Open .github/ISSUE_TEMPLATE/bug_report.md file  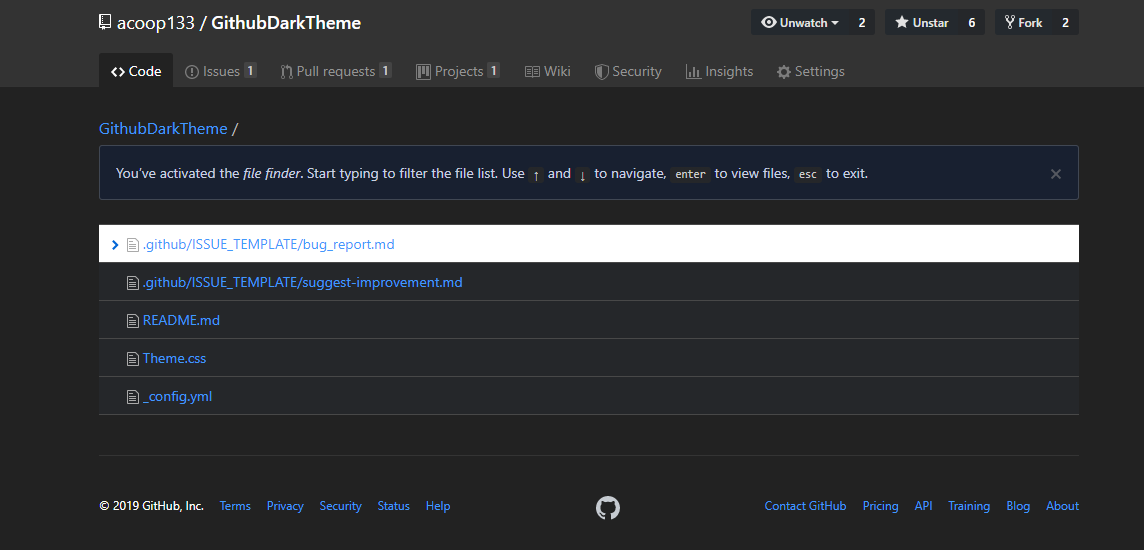[268, 244]
